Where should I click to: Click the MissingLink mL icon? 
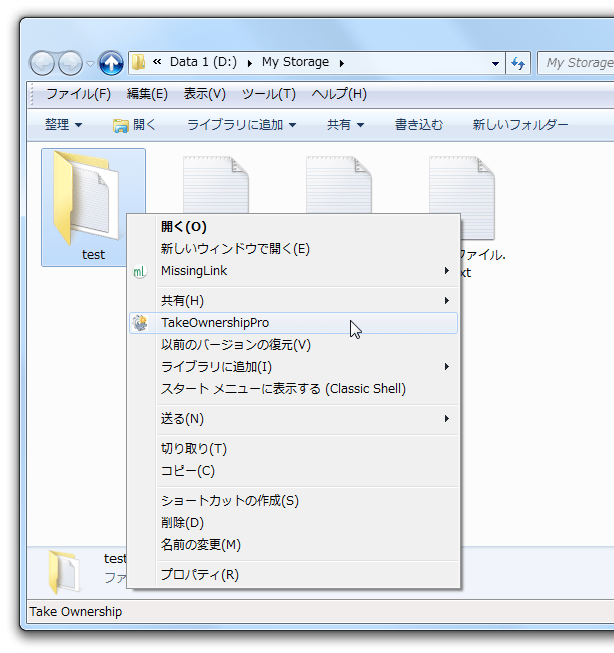(x=140, y=272)
